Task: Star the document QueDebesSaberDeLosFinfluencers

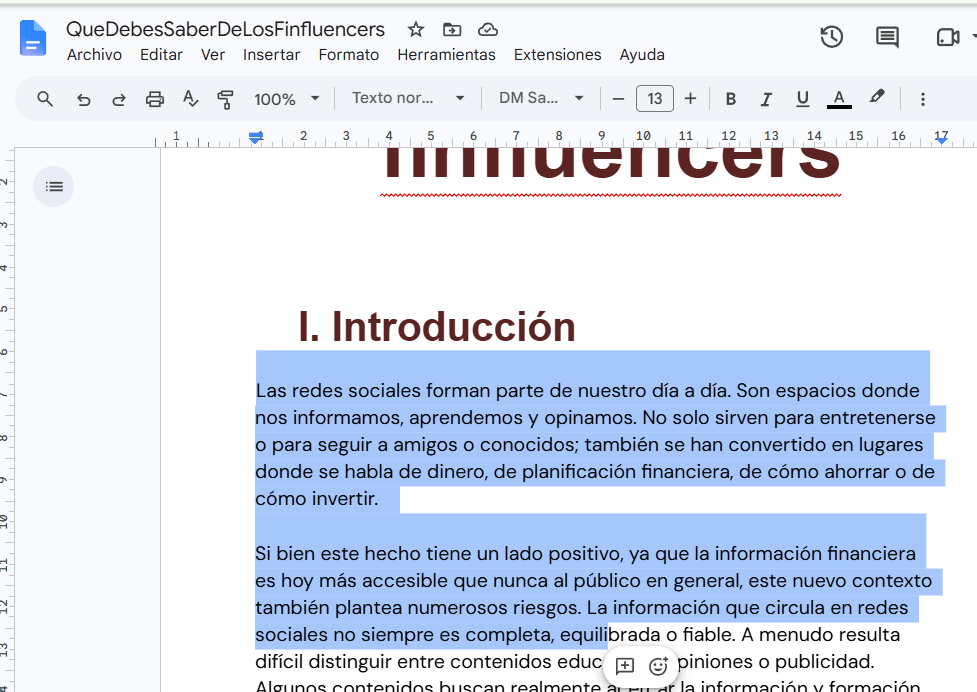Action: (416, 29)
